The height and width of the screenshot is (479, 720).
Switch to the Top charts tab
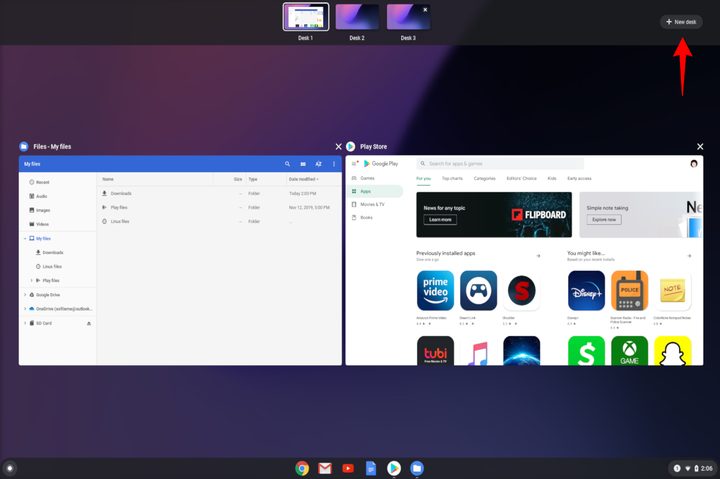pos(452,179)
